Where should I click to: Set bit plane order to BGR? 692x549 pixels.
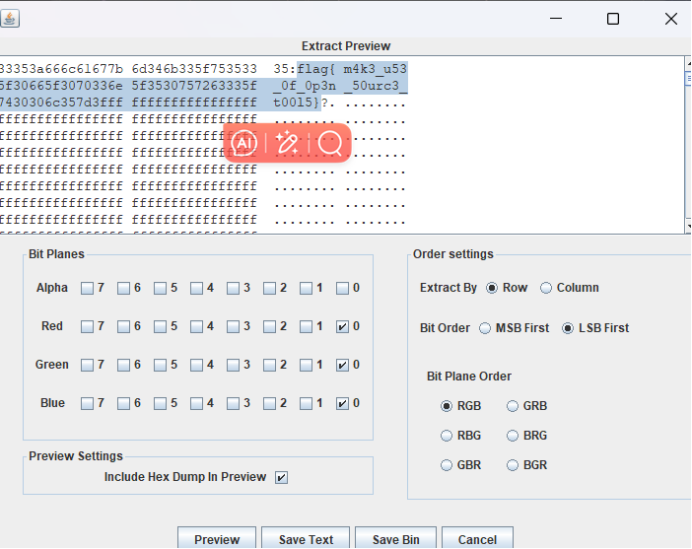[x=512, y=465]
